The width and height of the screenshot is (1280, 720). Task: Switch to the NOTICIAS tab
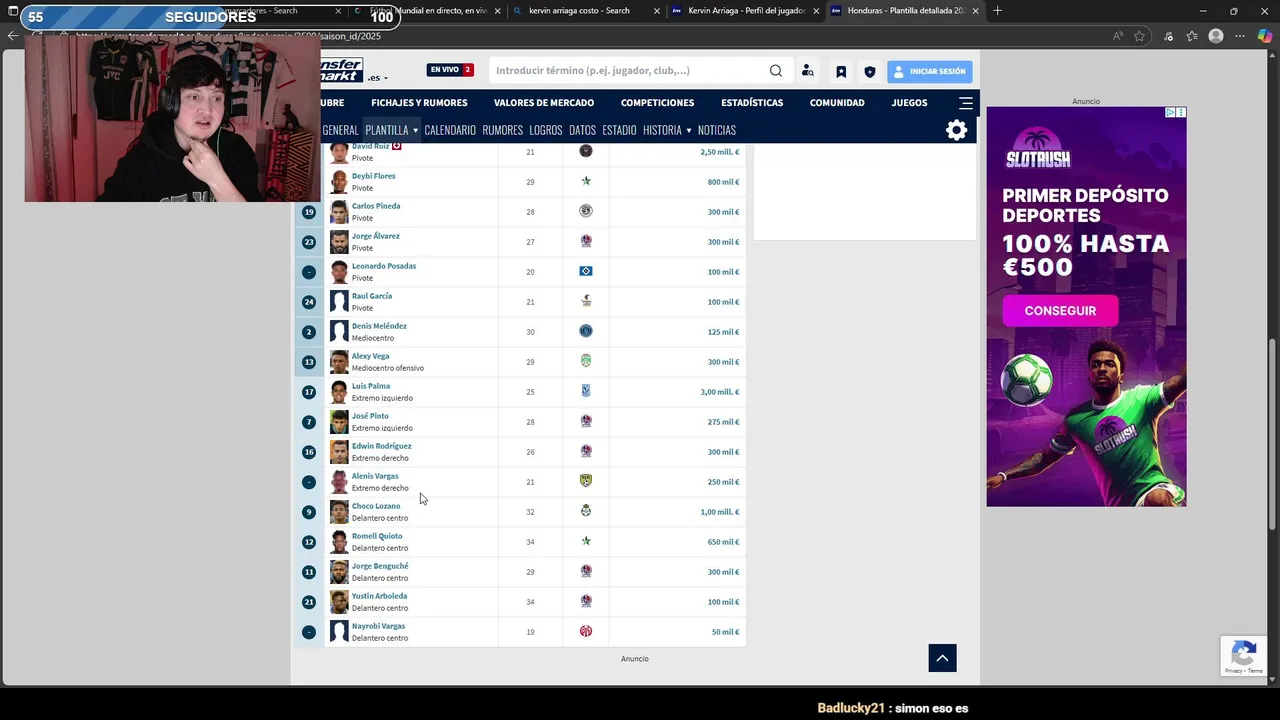[717, 130]
